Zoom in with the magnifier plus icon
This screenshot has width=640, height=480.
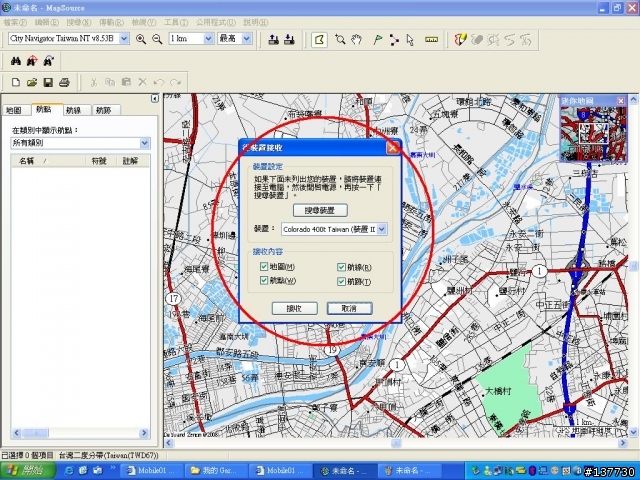[141, 39]
